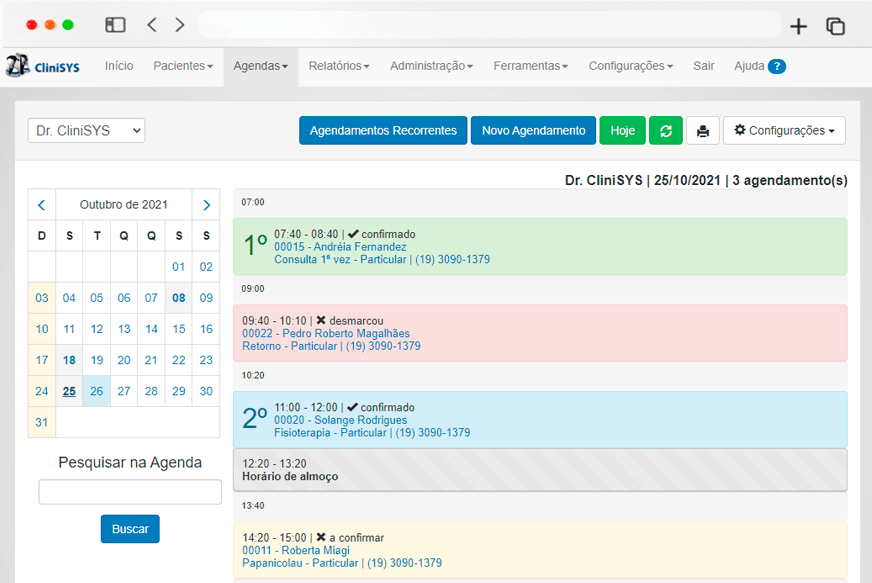Open patient 00011 - Roberta Miagi

(x=296, y=551)
